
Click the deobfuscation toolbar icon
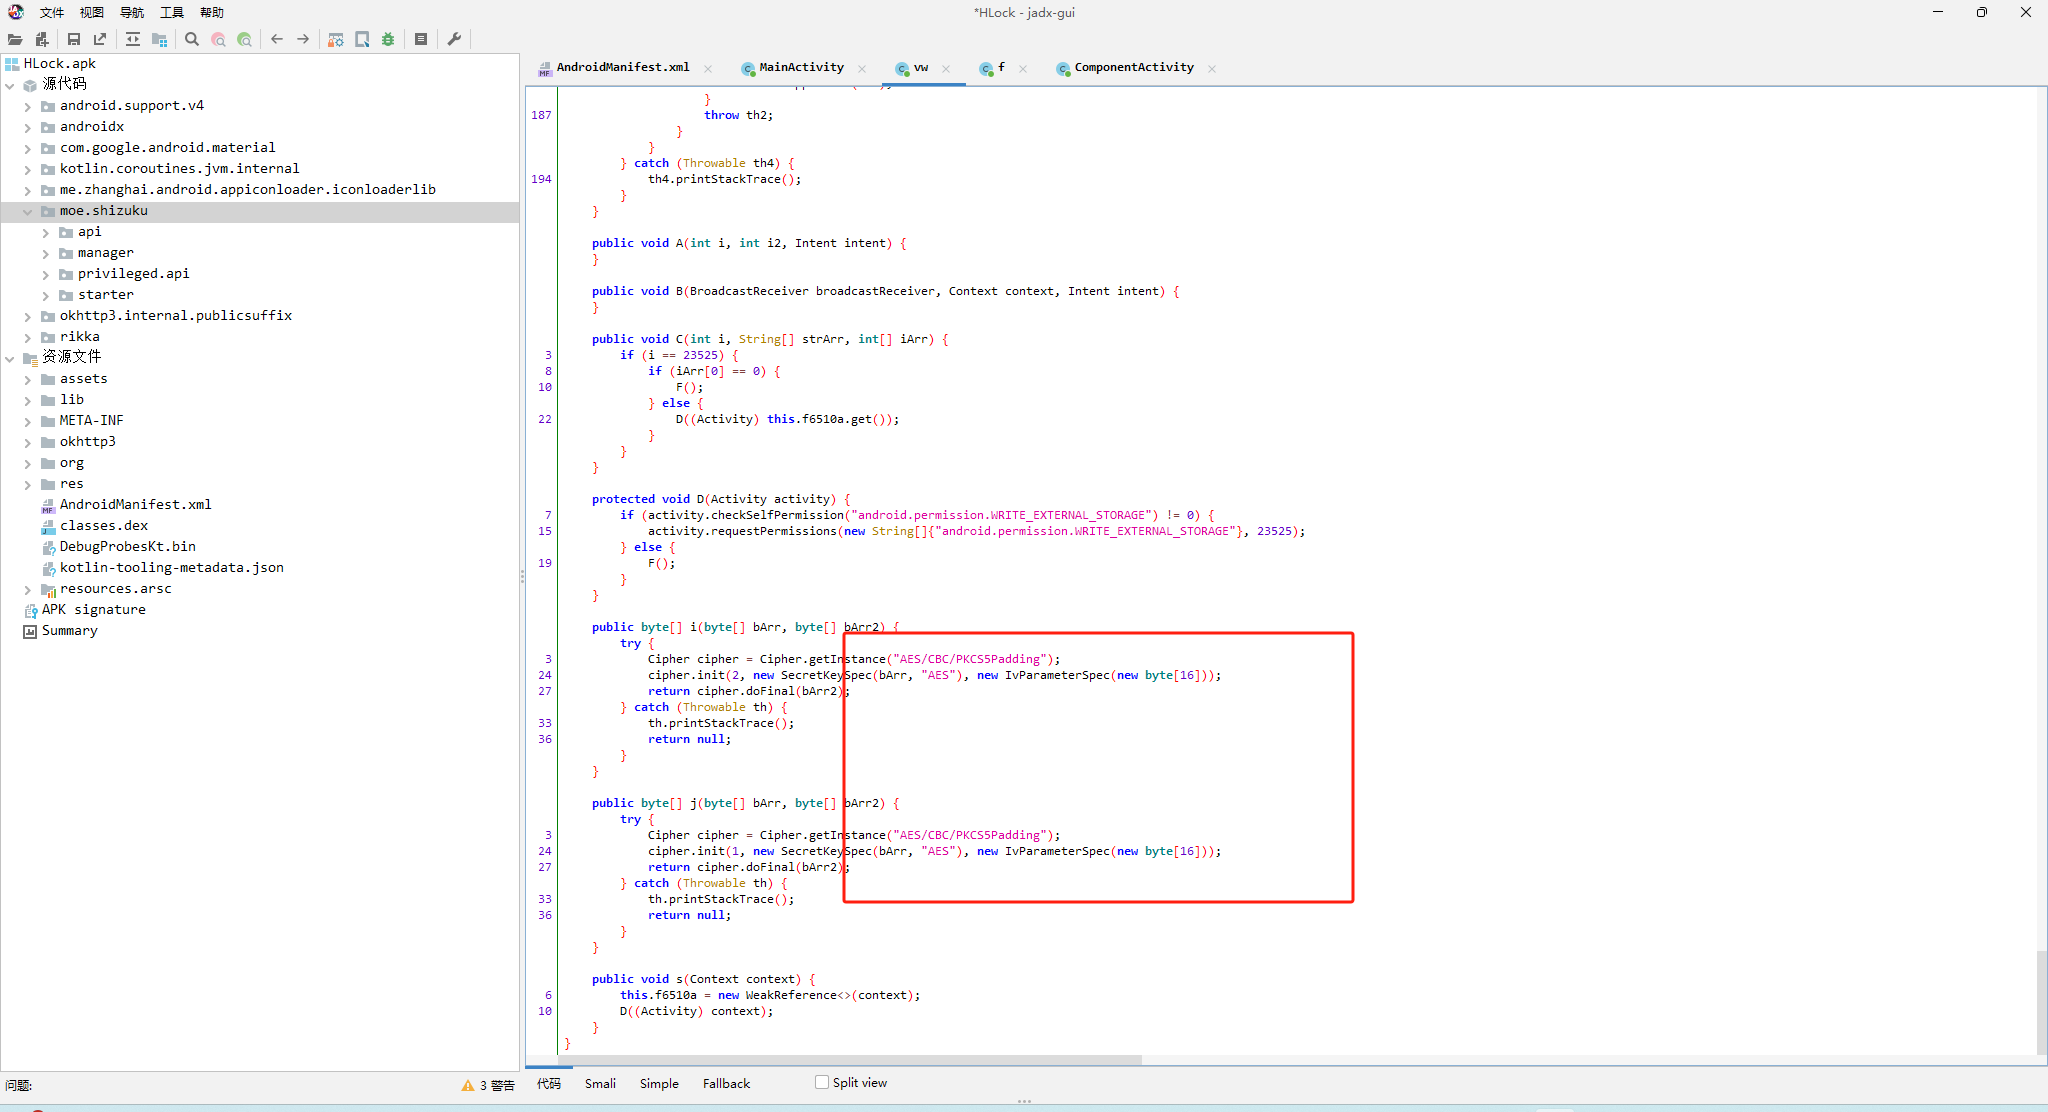[336, 39]
